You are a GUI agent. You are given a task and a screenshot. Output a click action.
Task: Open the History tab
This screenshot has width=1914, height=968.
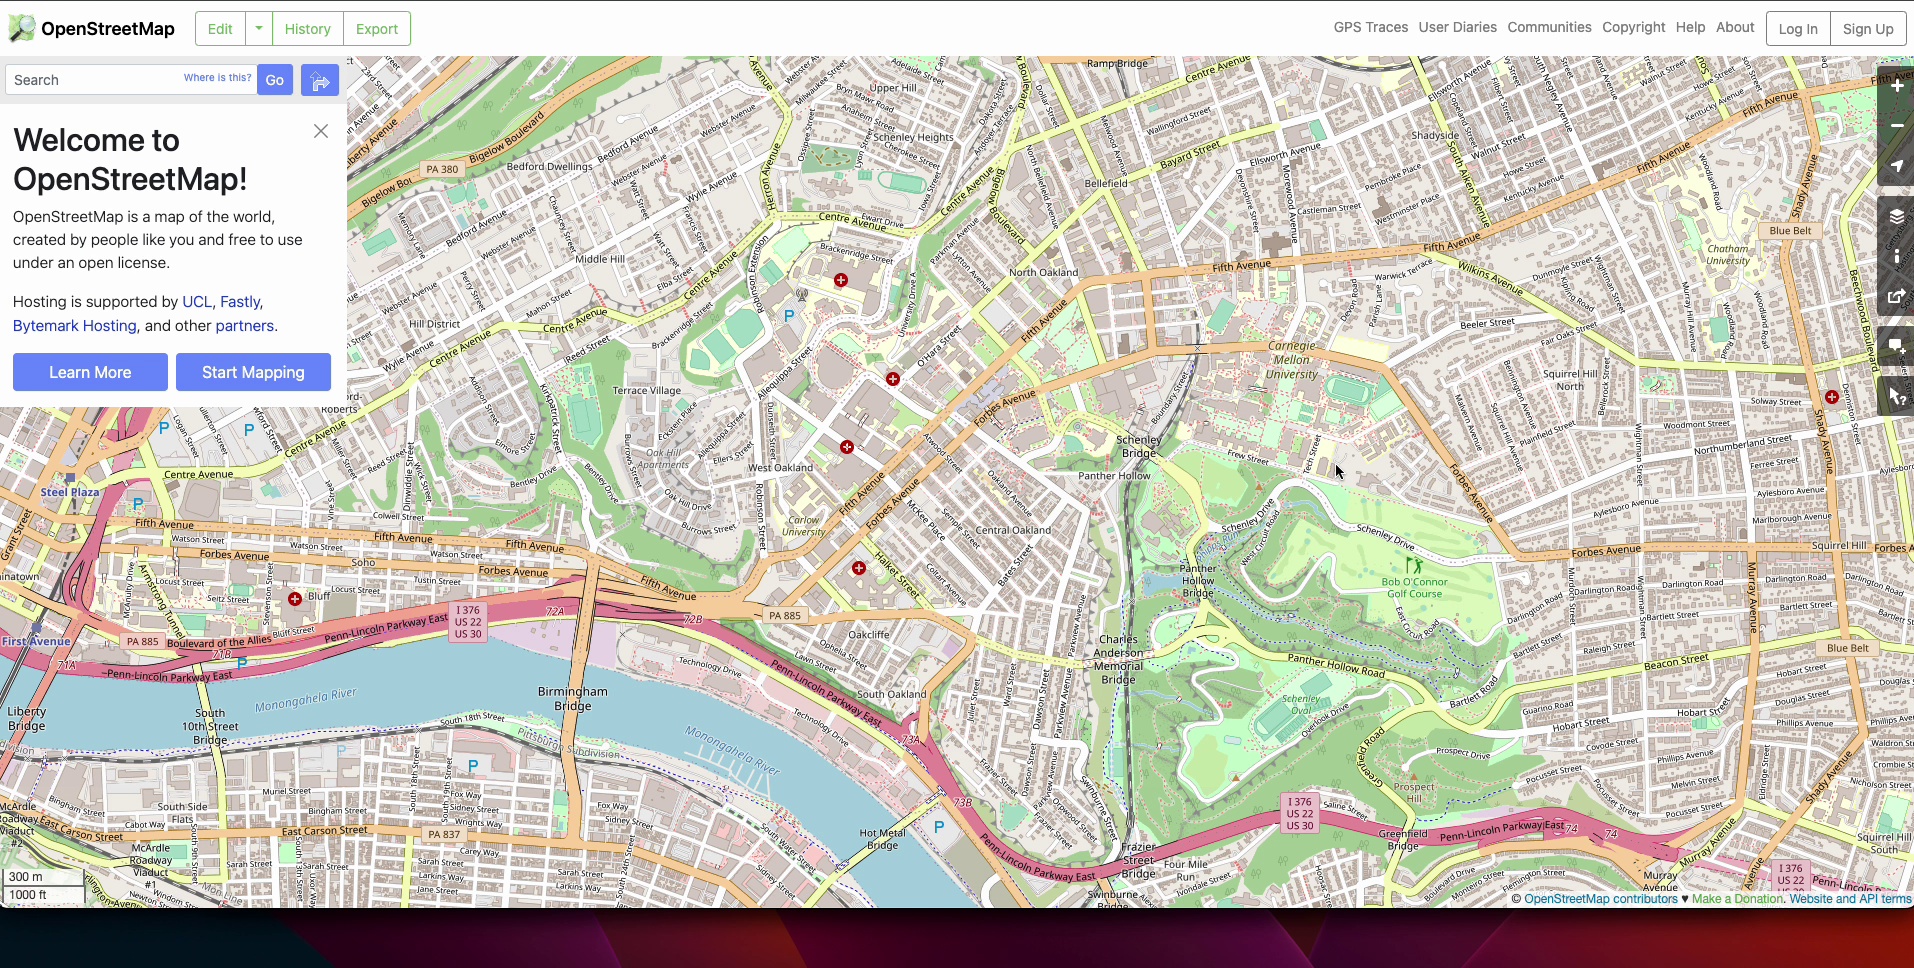coord(307,29)
